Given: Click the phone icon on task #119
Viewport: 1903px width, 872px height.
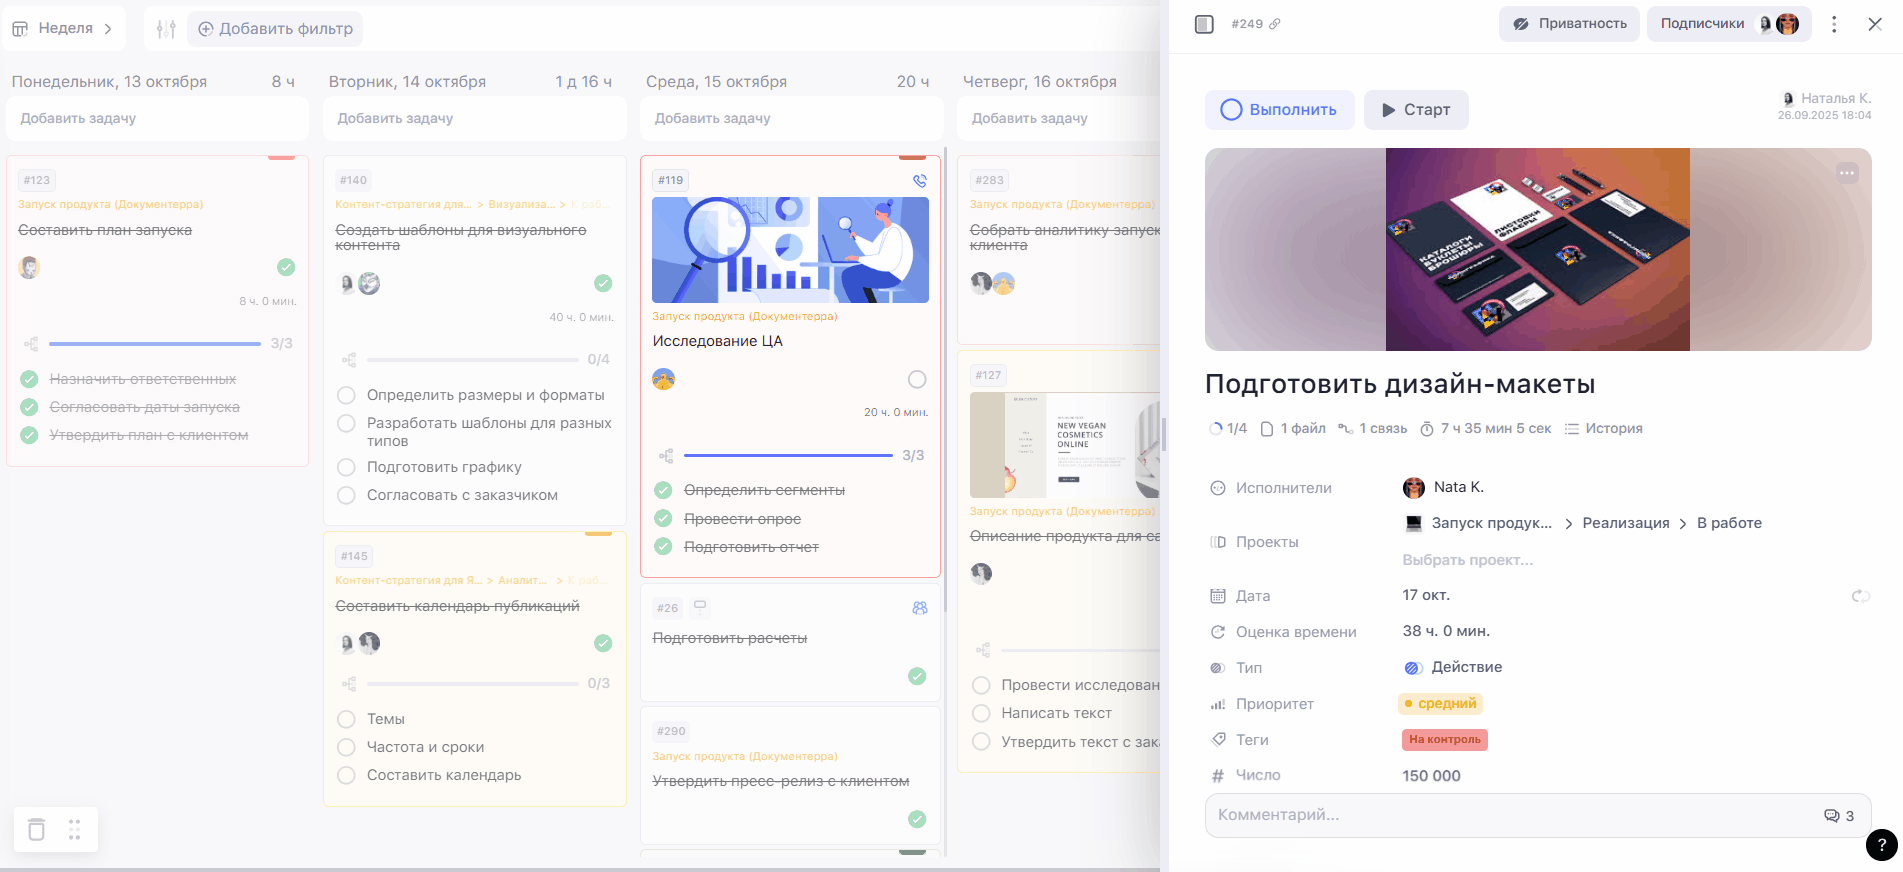Looking at the screenshot, I should (x=919, y=181).
